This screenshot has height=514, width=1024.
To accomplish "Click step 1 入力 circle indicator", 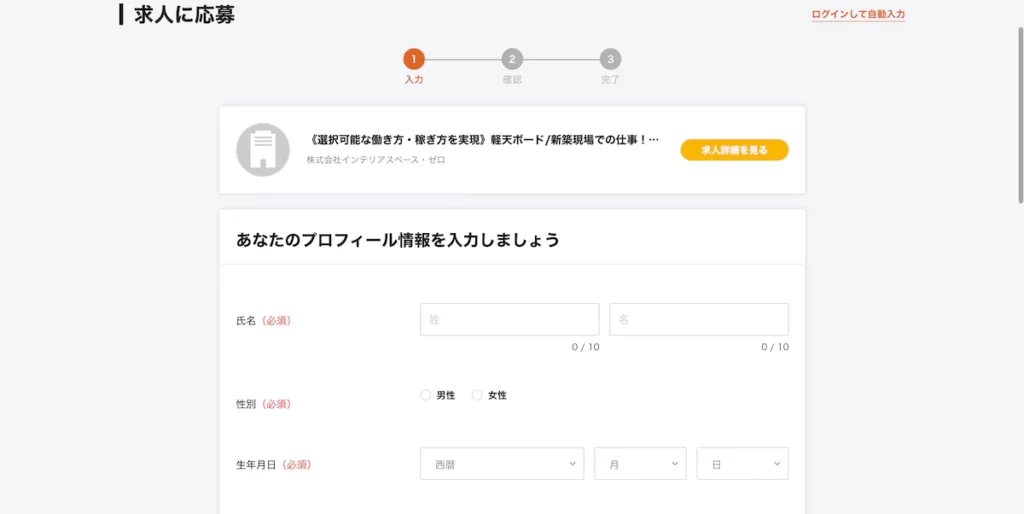I will (x=414, y=59).
